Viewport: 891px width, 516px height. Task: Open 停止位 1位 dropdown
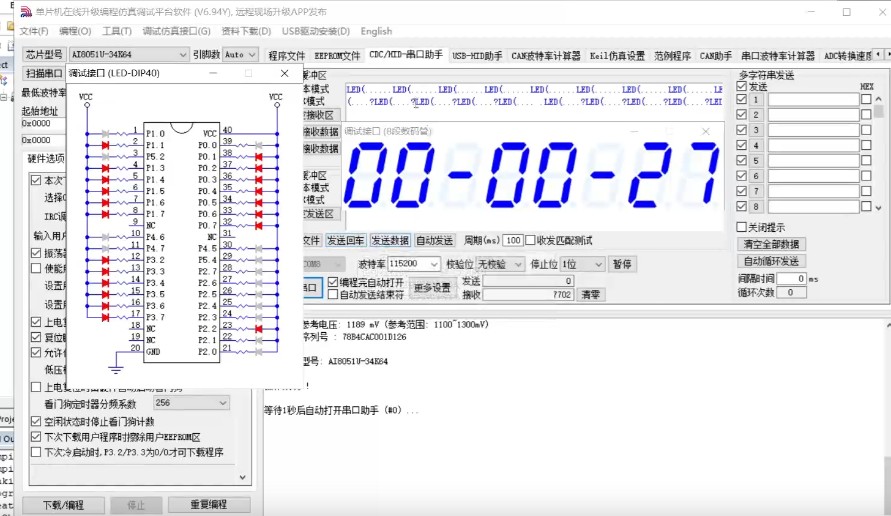[x=582, y=264]
